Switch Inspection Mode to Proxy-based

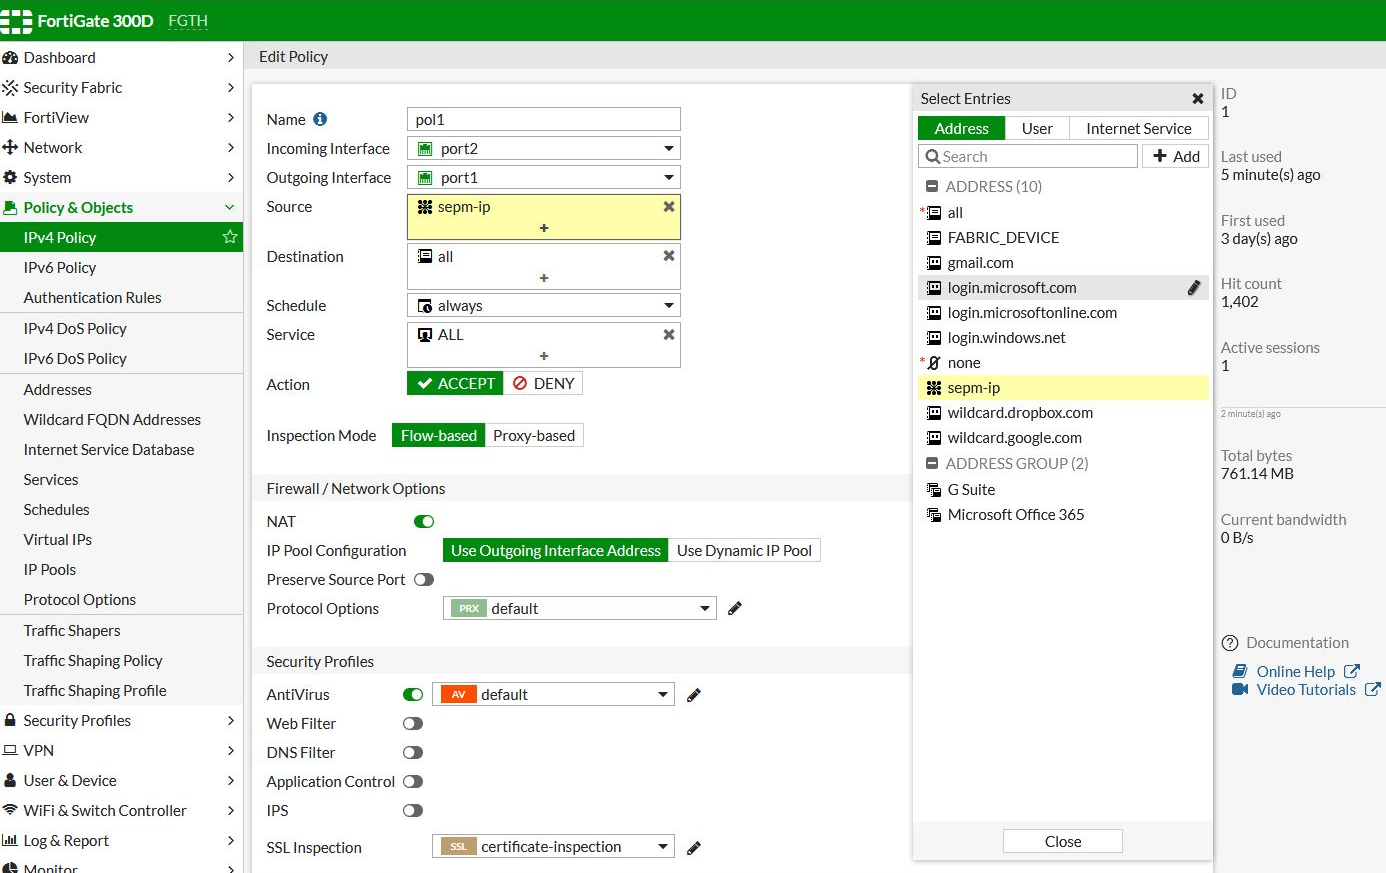pos(534,435)
